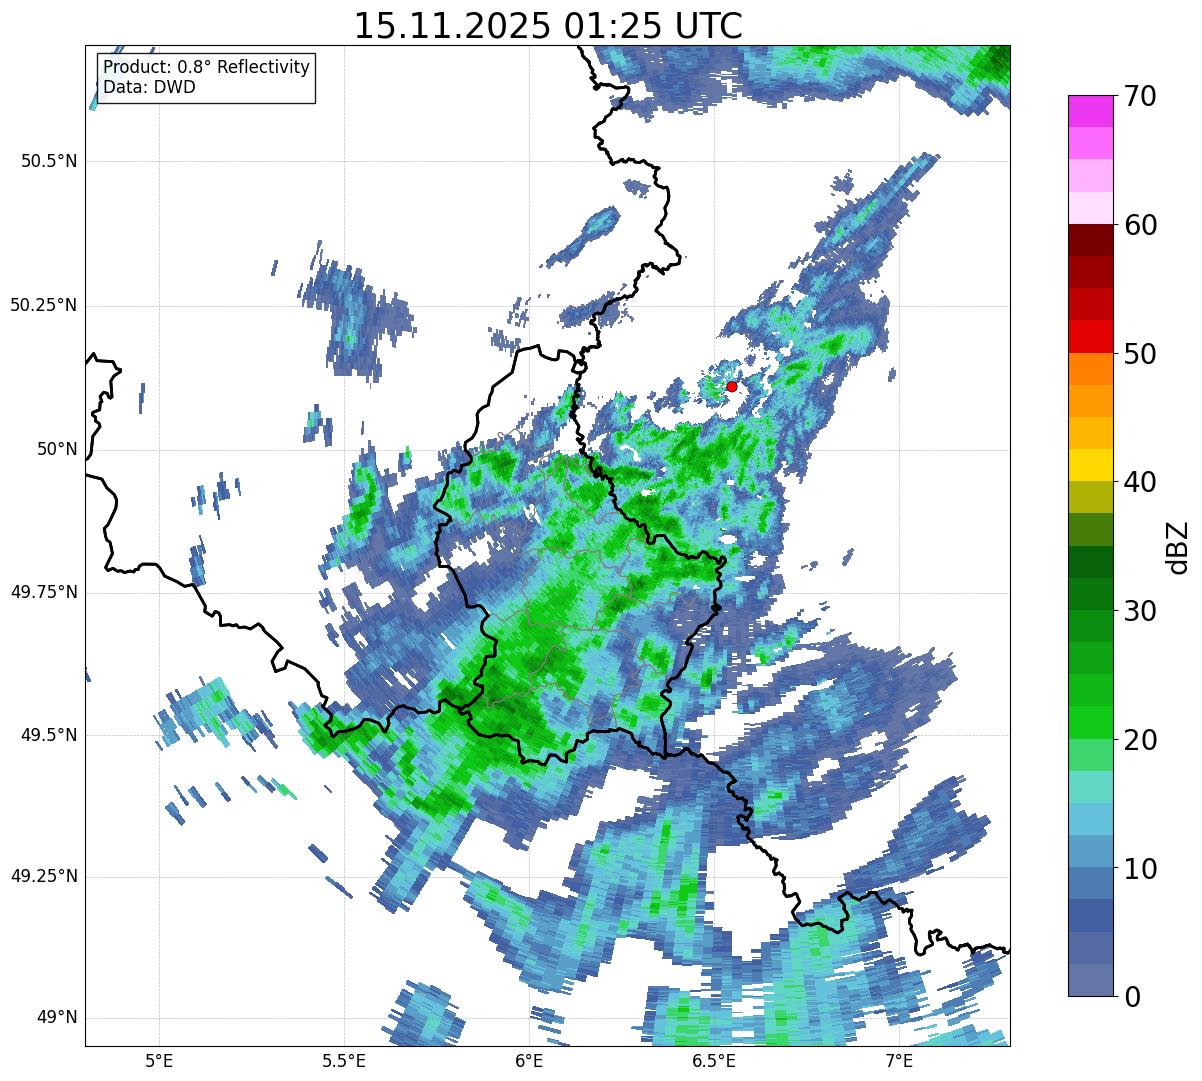
Task: Click the dark maroon colorbar segment below 60
Action: tap(1089, 241)
